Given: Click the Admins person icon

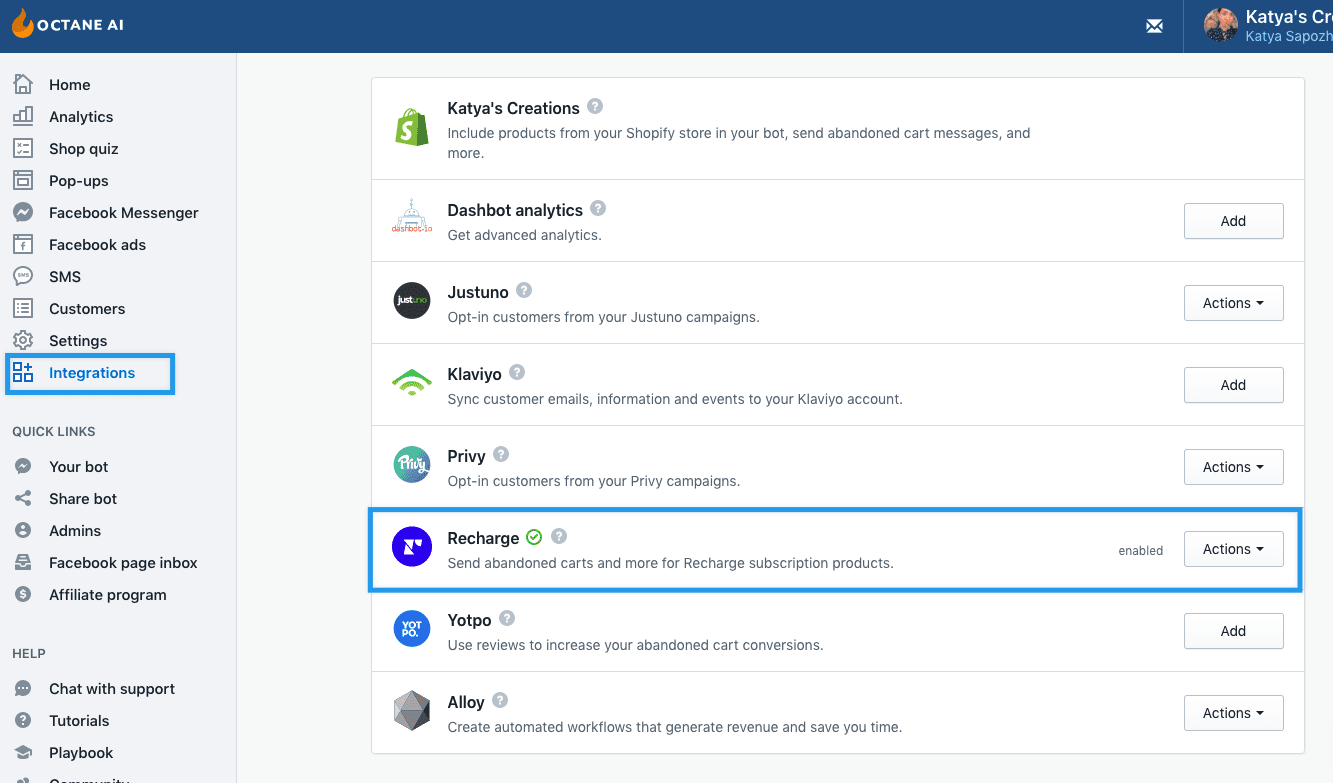Looking at the screenshot, I should pos(23,530).
